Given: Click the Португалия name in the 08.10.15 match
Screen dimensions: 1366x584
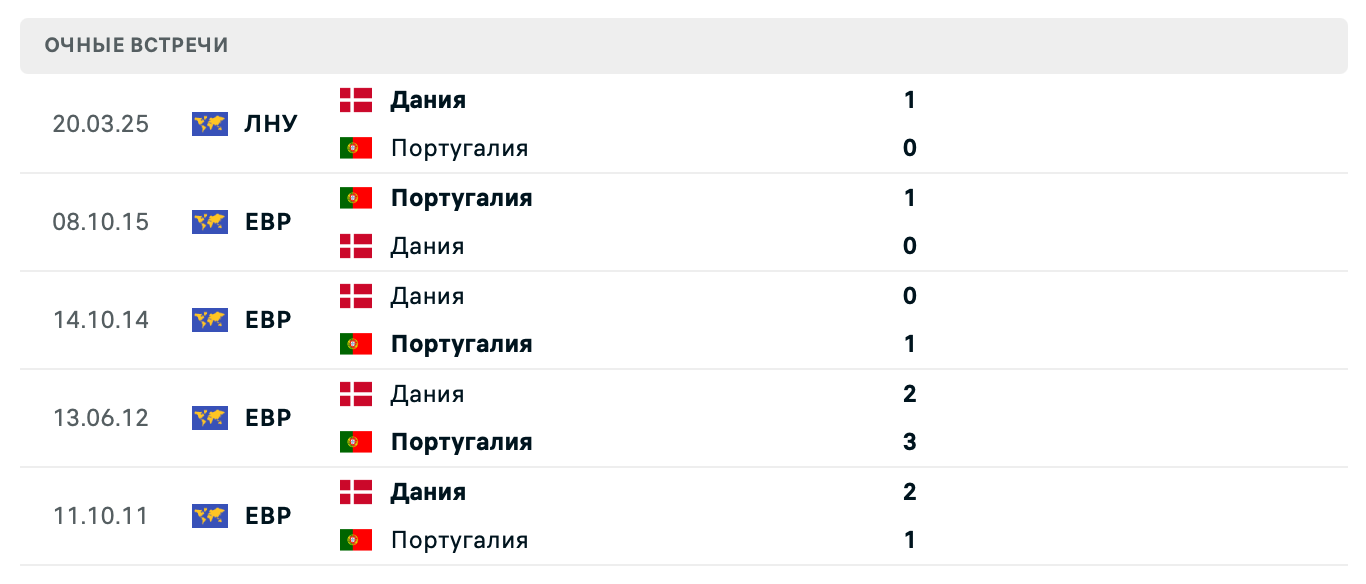Looking at the screenshot, I should (x=461, y=197).
